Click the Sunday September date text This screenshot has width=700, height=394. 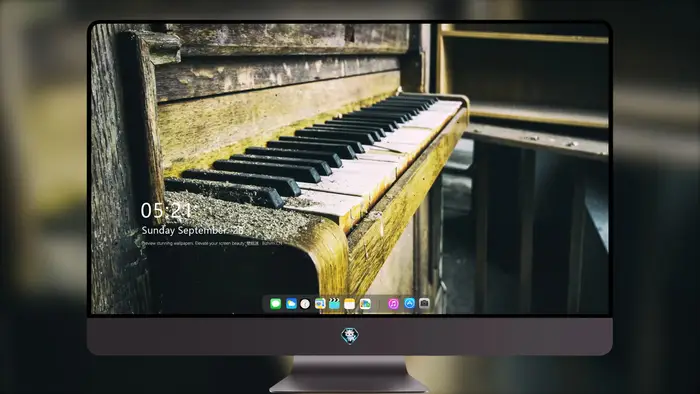(x=192, y=230)
